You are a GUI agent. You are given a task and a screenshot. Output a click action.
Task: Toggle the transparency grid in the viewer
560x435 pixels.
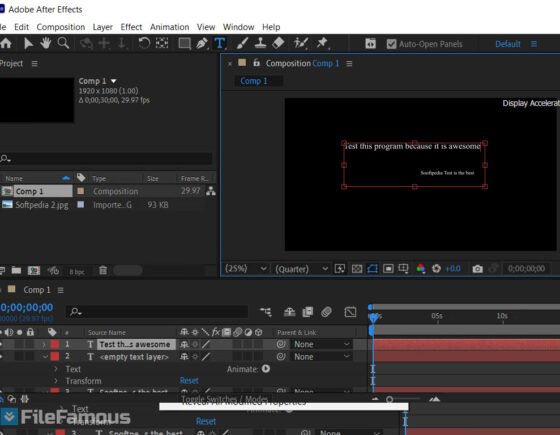357,269
